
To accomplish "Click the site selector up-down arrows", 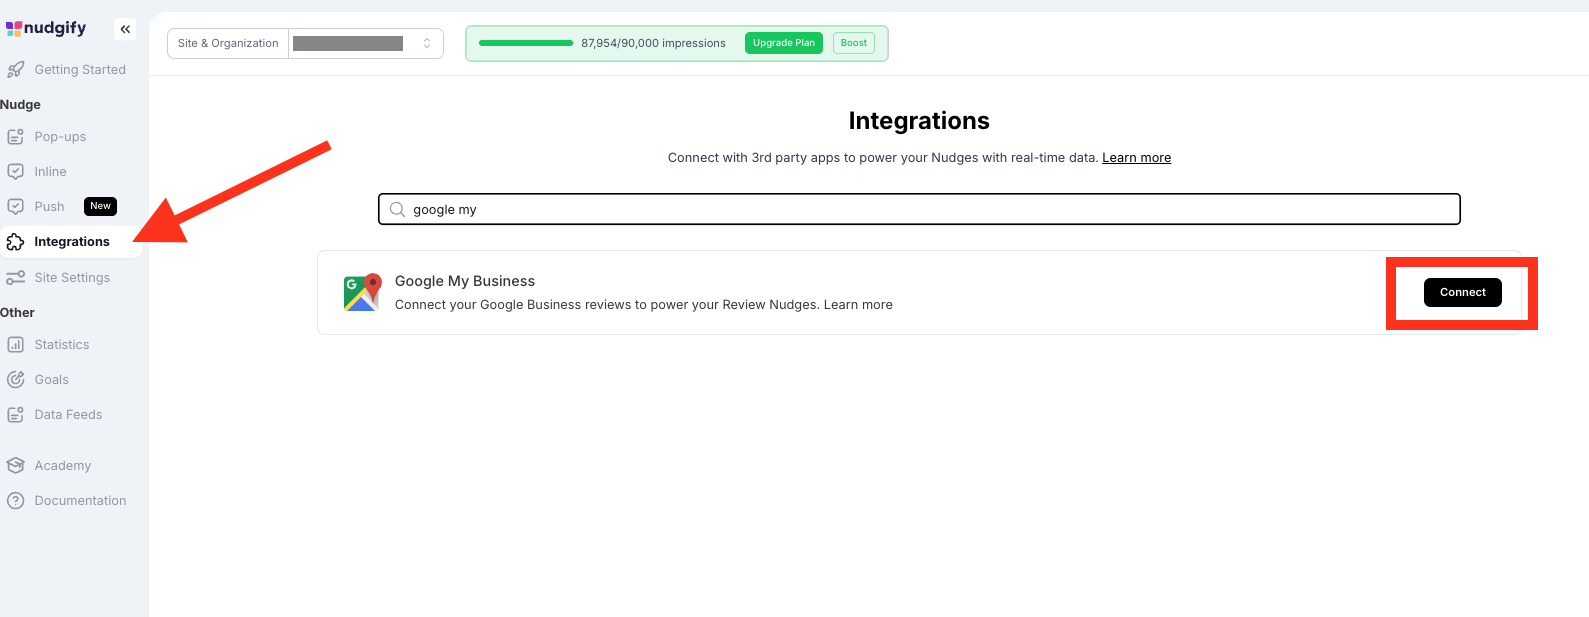I will pyautogui.click(x=427, y=43).
